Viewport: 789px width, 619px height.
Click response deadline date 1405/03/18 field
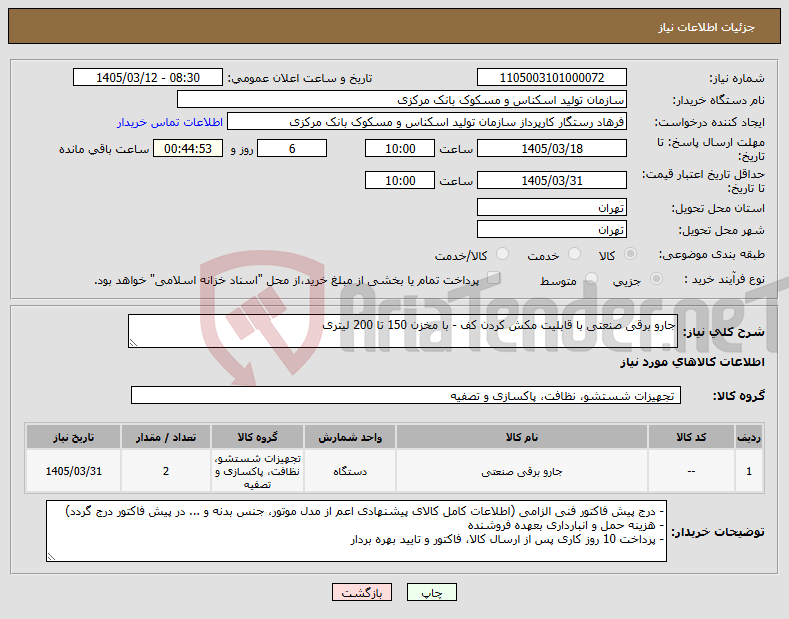coord(551,148)
